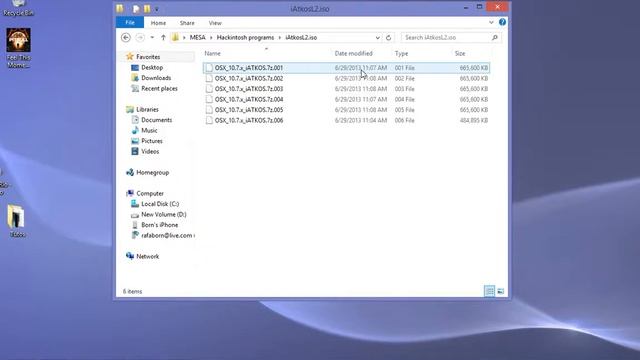Minimize the iAtkosL2.iso window

click(466, 7)
